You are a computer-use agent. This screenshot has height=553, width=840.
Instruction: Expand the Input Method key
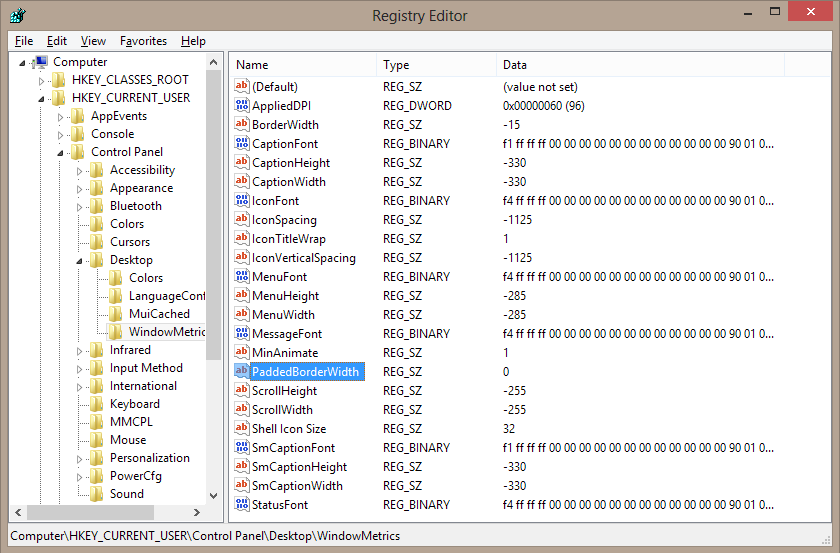pyautogui.click(x=79, y=369)
